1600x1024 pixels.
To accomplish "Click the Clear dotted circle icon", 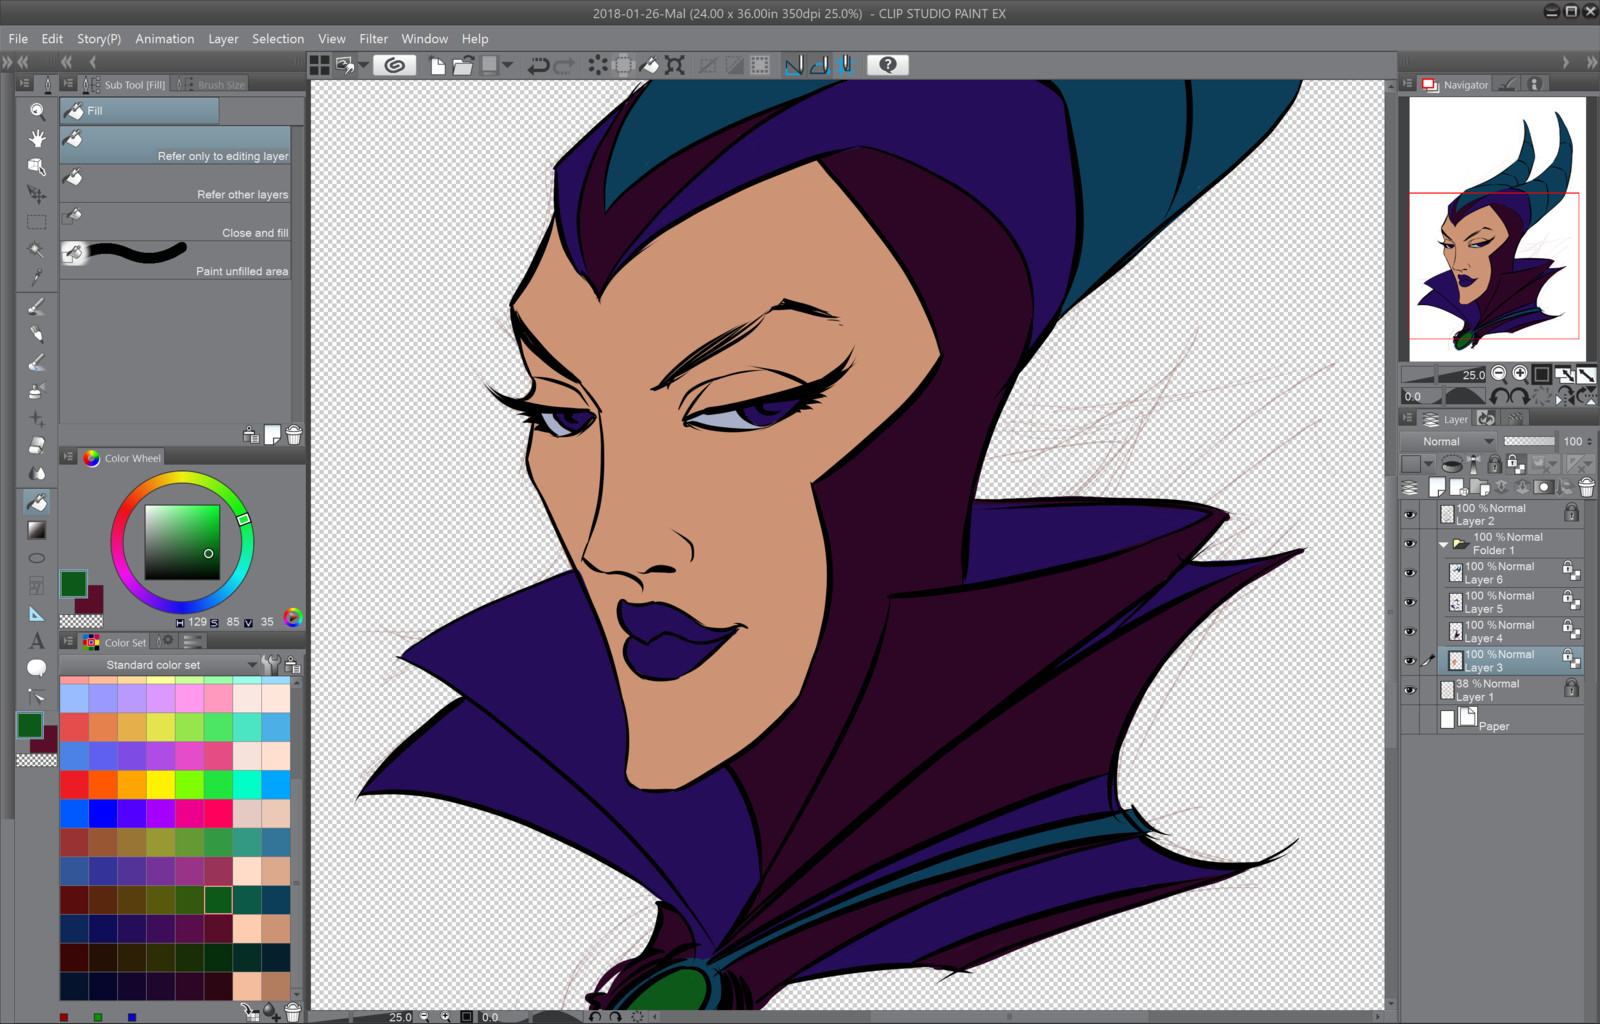I will point(598,65).
